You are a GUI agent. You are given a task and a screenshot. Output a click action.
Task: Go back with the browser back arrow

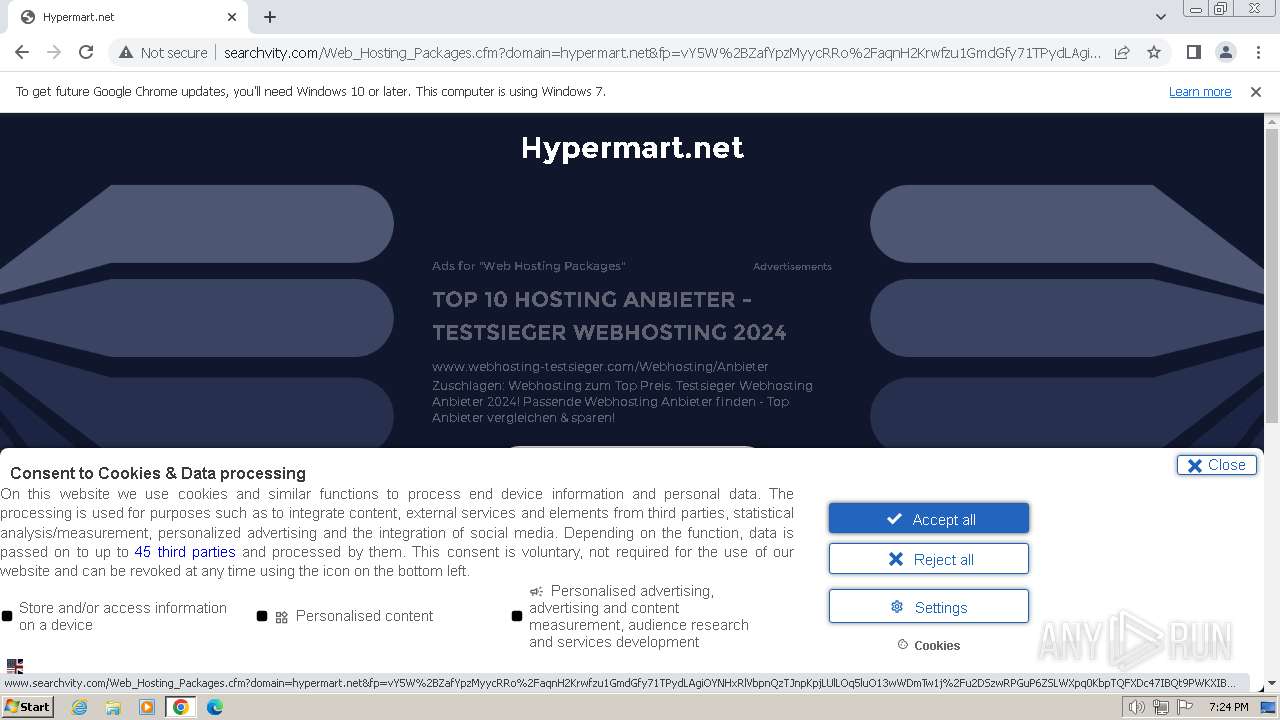(22, 52)
